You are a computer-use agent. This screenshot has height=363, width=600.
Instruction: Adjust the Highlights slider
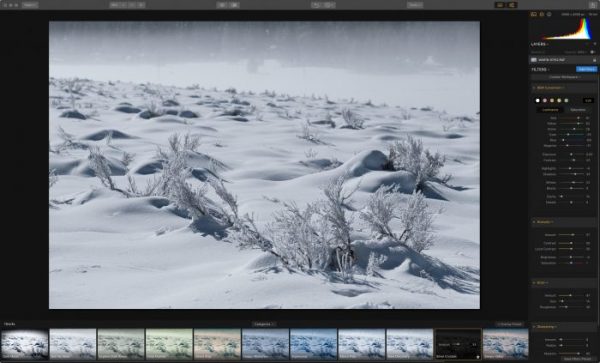click(572, 168)
